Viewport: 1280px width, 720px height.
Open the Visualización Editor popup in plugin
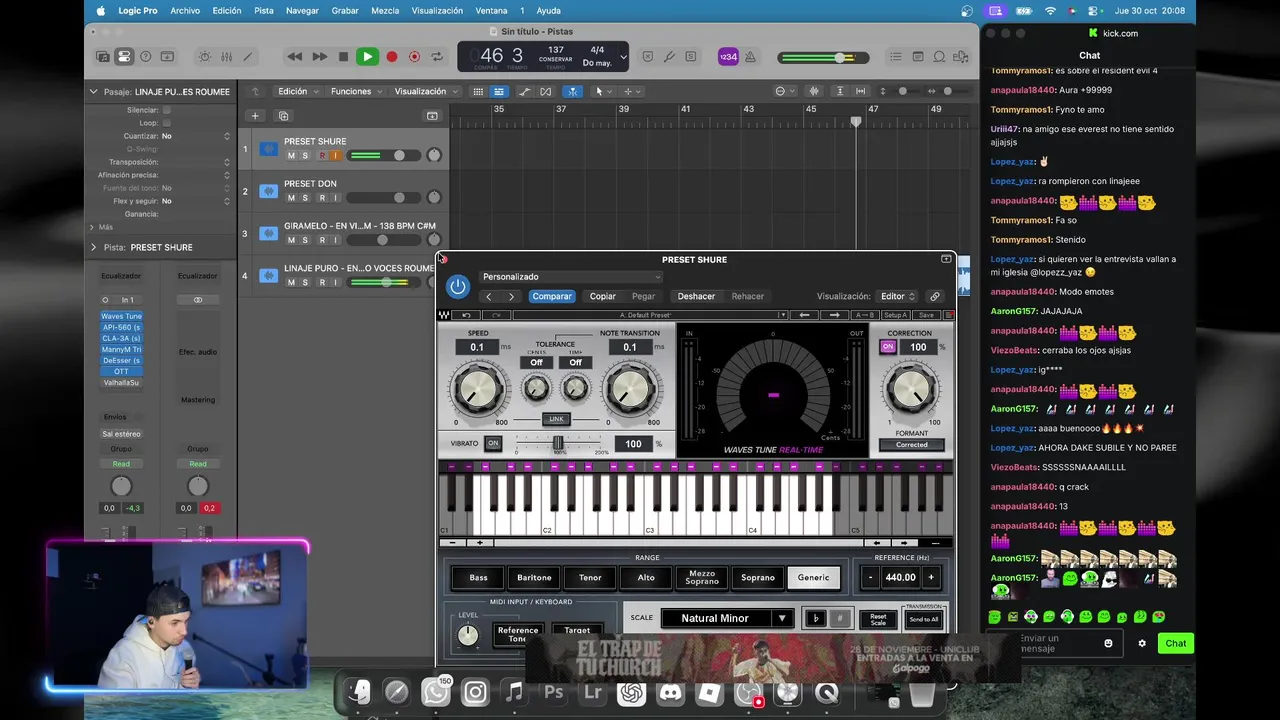click(897, 296)
